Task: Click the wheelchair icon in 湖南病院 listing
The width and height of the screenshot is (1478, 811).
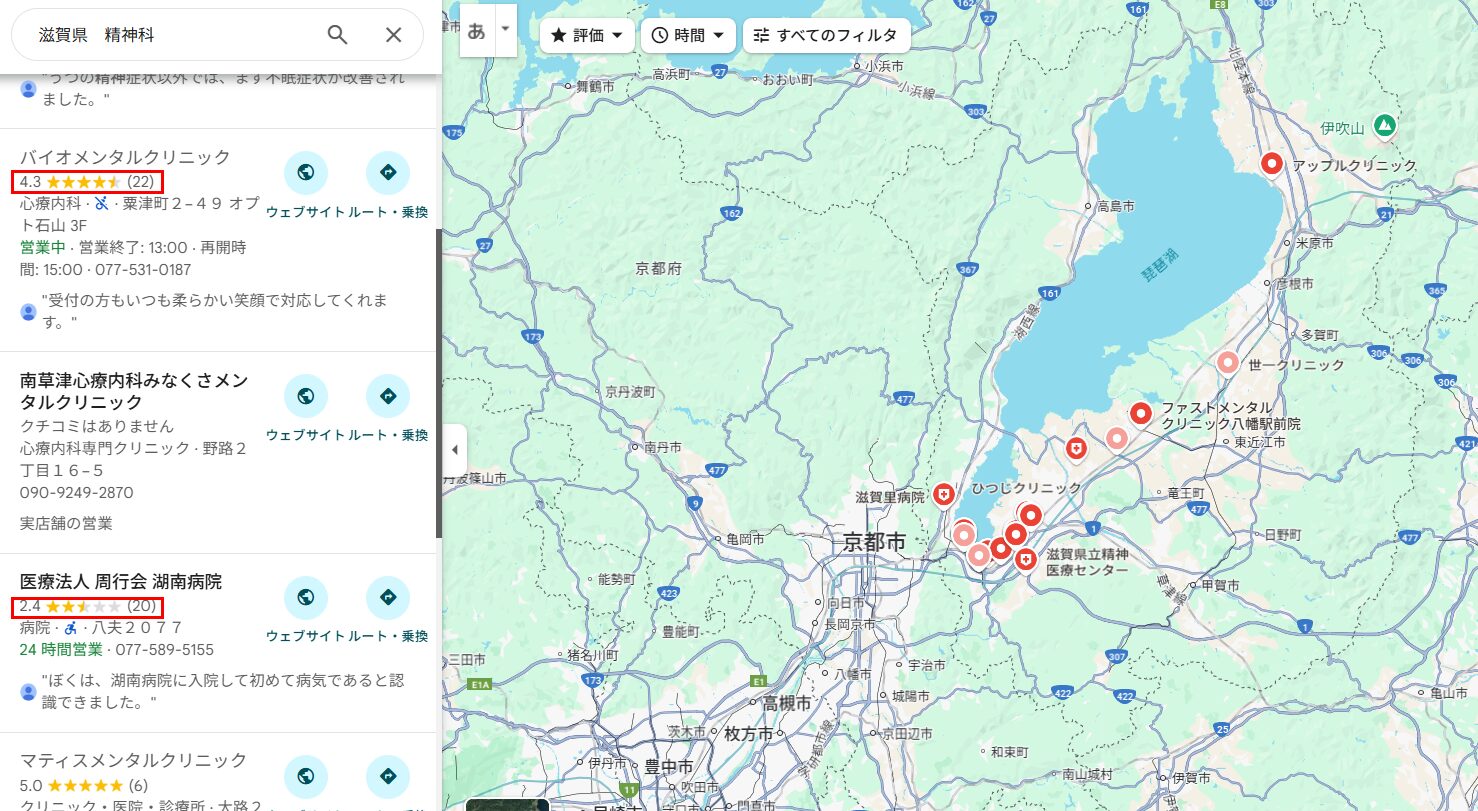Action: tap(71, 628)
